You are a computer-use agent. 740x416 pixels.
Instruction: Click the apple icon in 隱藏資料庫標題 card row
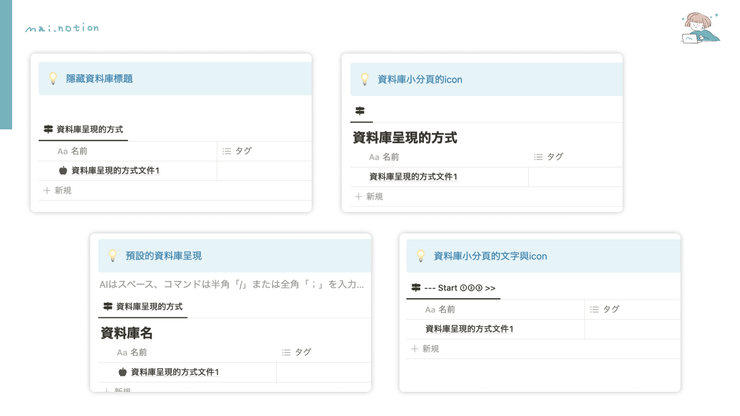tap(63, 171)
